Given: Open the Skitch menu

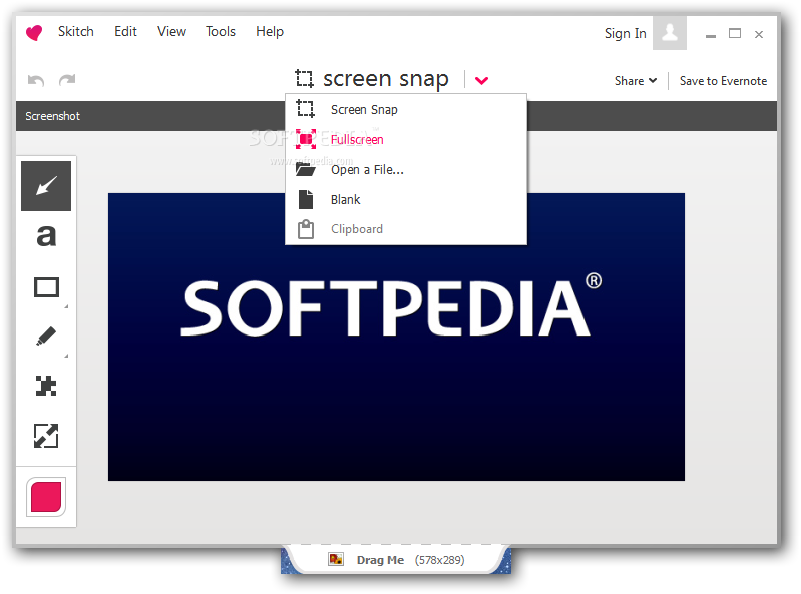Looking at the screenshot, I should (76, 32).
